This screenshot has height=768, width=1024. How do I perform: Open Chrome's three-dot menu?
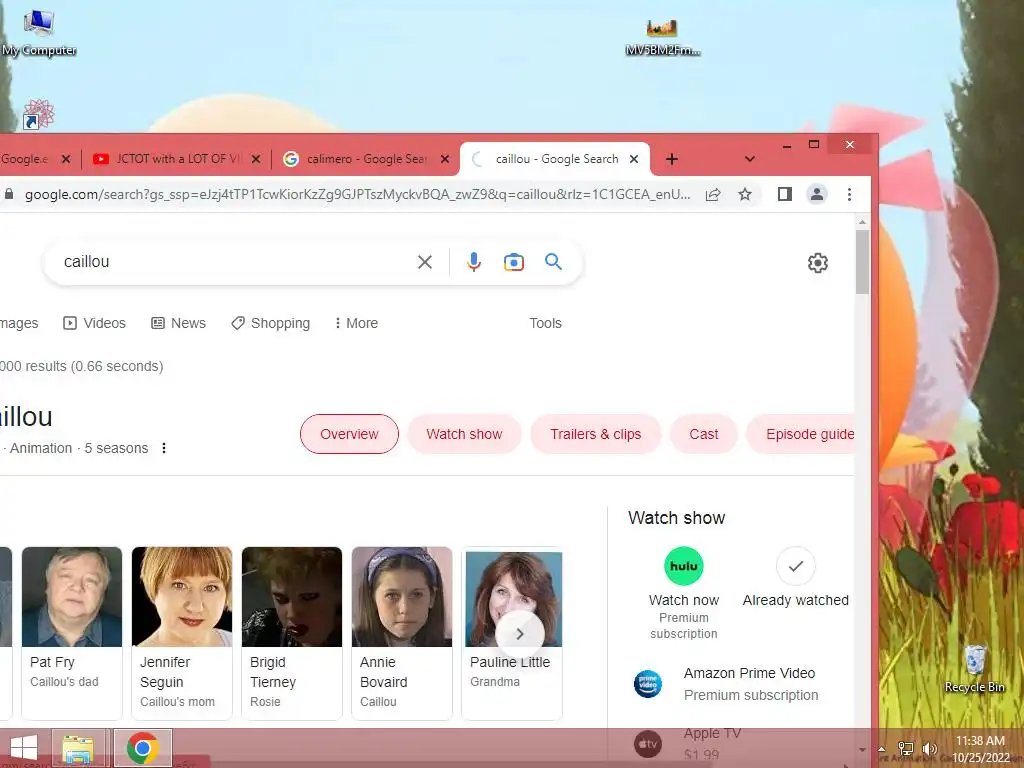click(x=849, y=194)
